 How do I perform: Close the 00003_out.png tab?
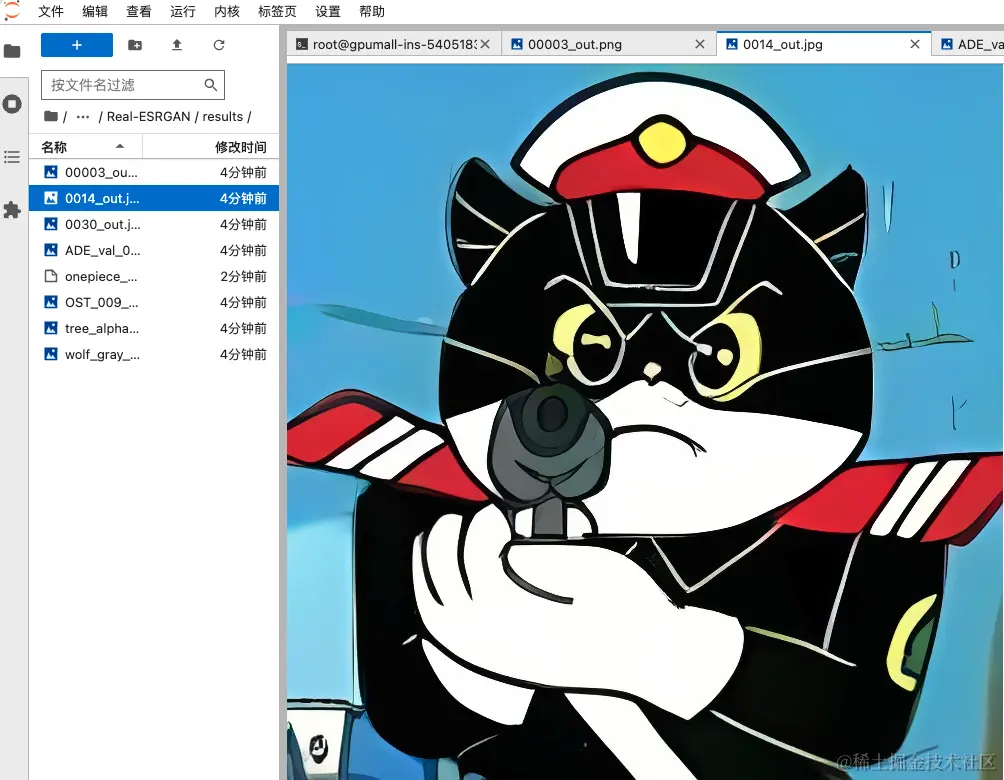pyautogui.click(x=700, y=44)
